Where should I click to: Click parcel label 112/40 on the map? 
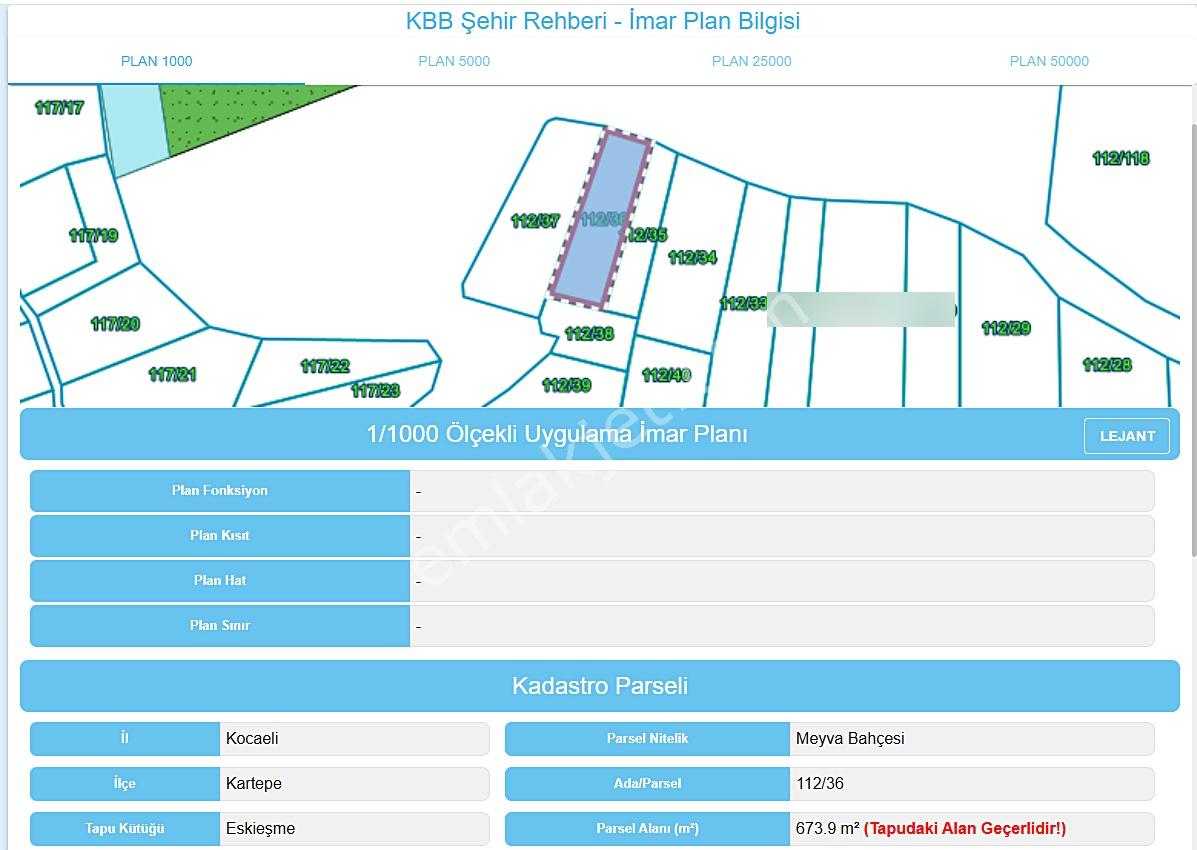pyautogui.click(x=666, y=375)
